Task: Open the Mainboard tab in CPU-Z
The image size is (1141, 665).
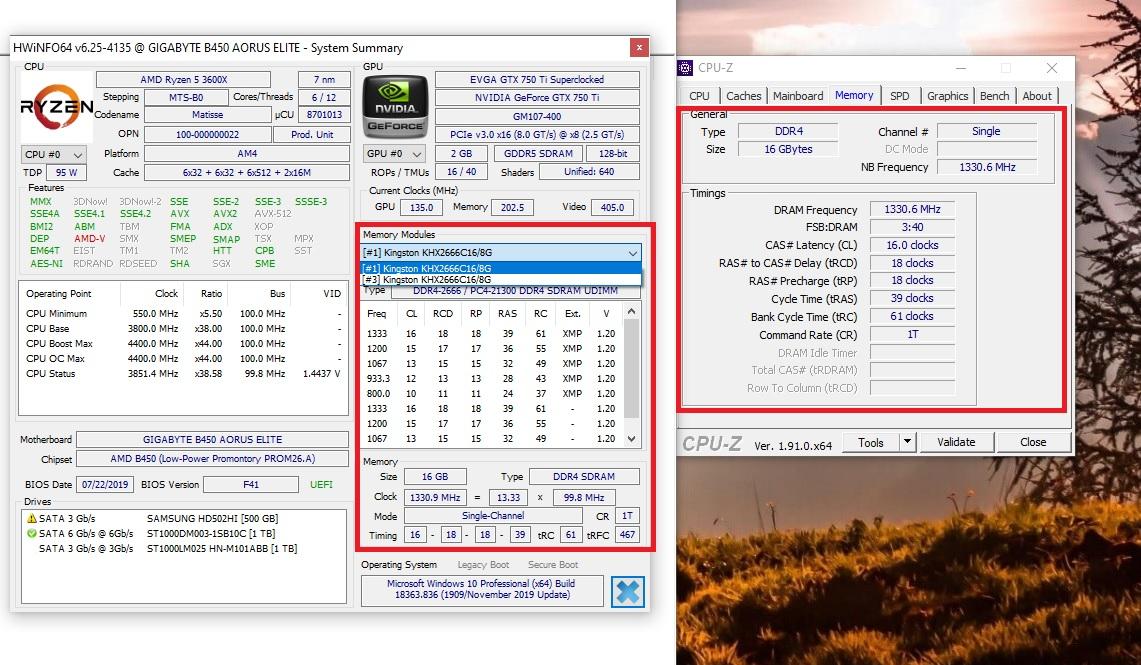Action: tap(798, 96)
